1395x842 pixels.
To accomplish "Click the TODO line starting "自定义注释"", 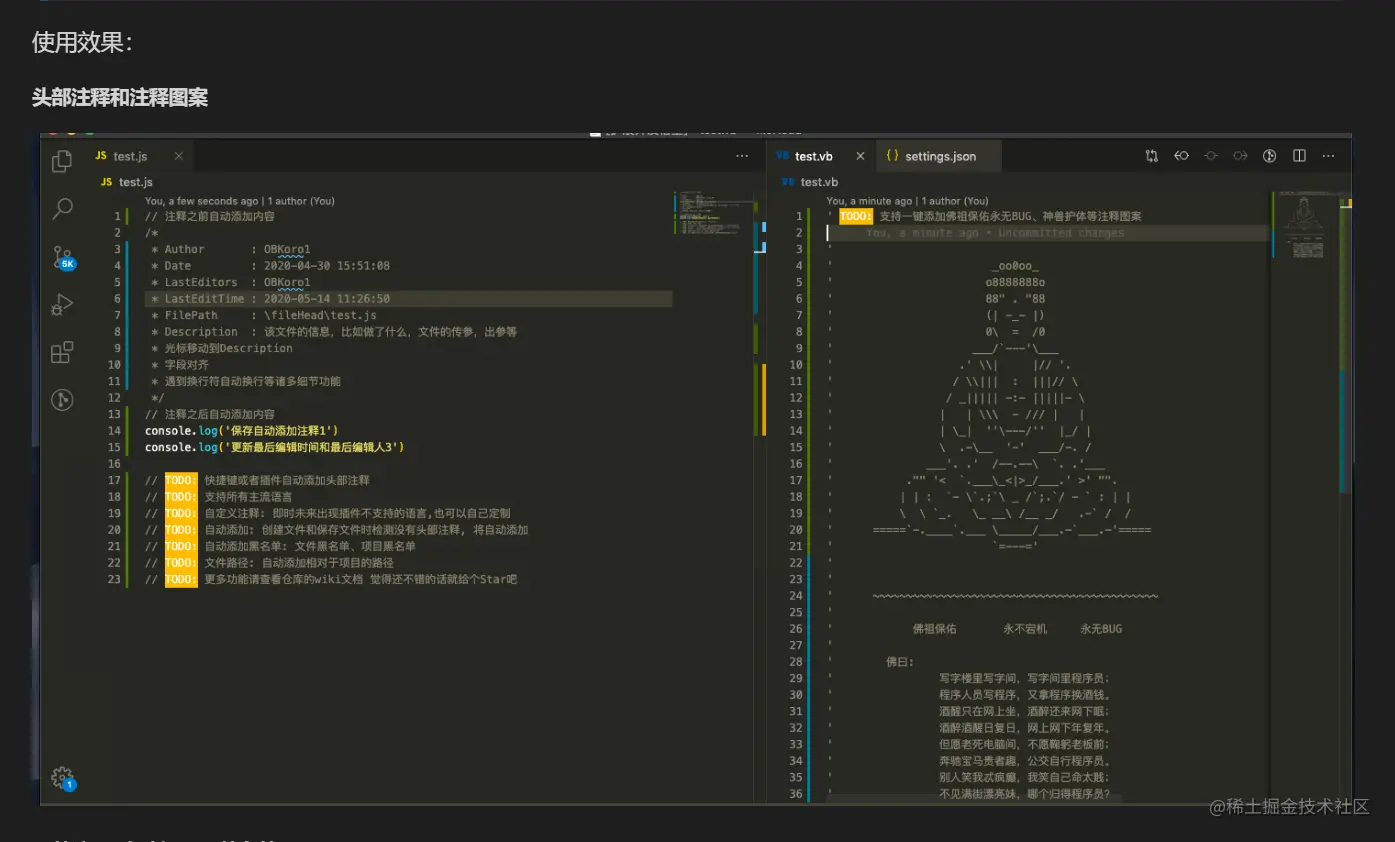I will [329, 513].
